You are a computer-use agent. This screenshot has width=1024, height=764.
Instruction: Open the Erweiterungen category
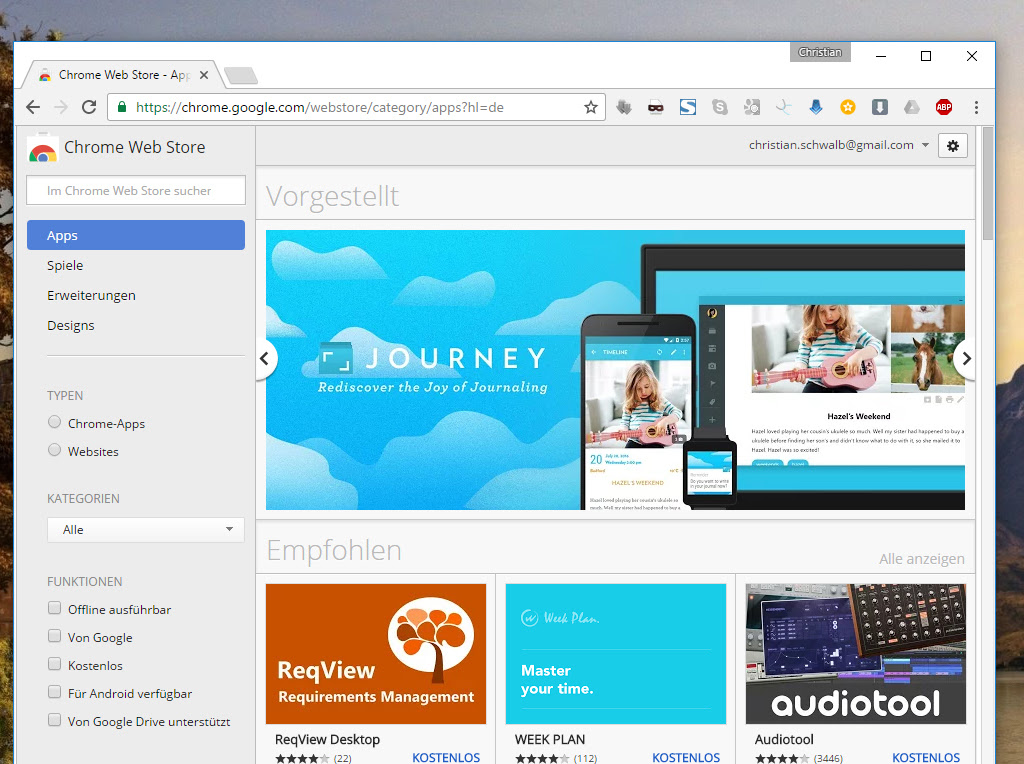click(x=91, y=295)
